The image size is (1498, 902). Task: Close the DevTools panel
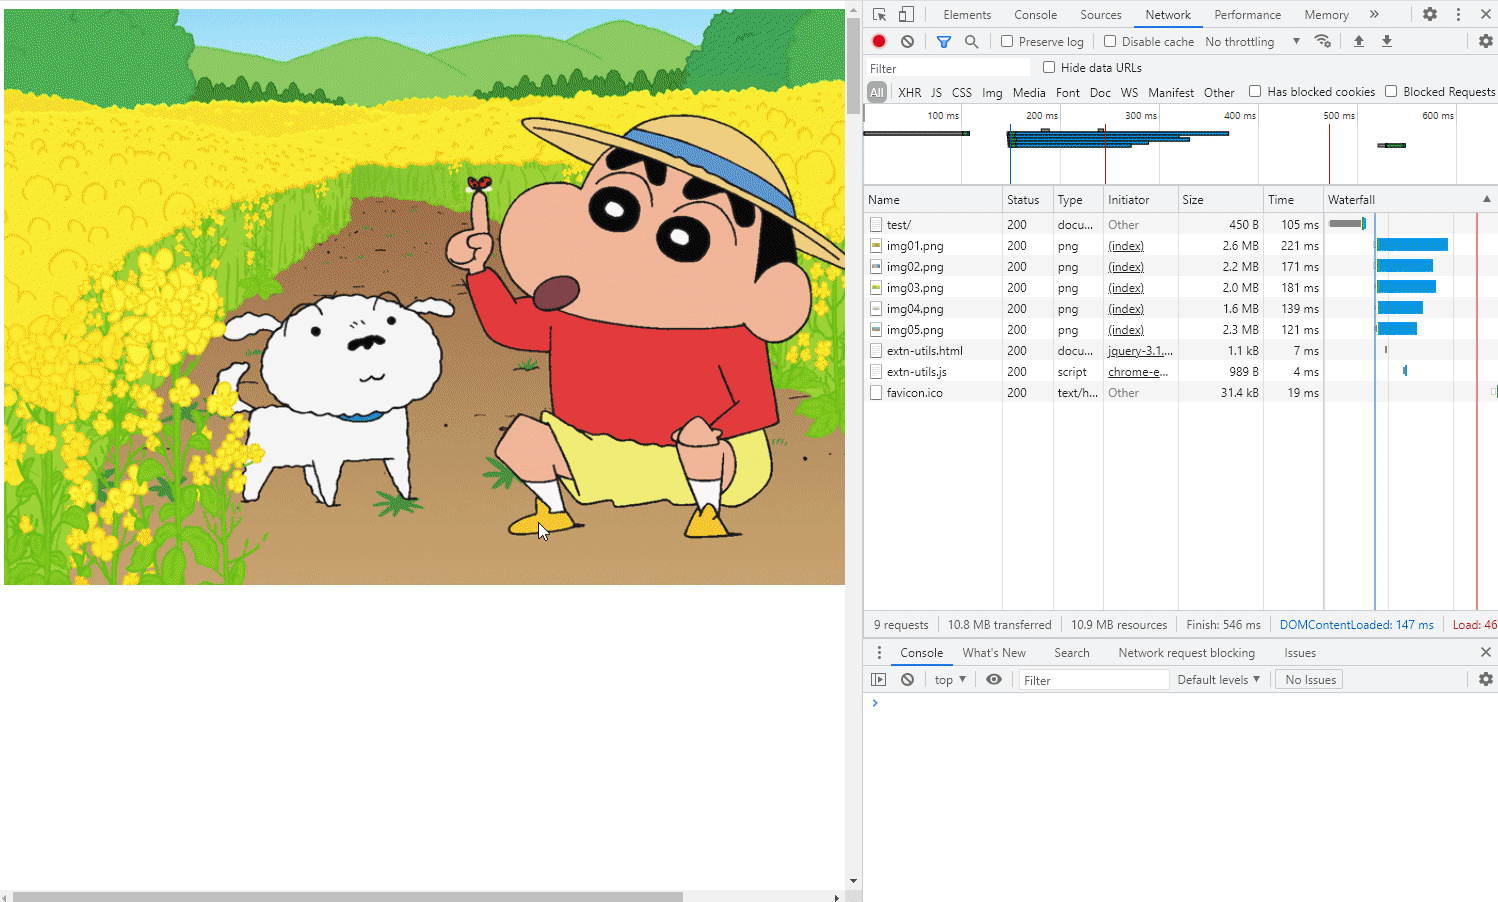point(1486,14)
